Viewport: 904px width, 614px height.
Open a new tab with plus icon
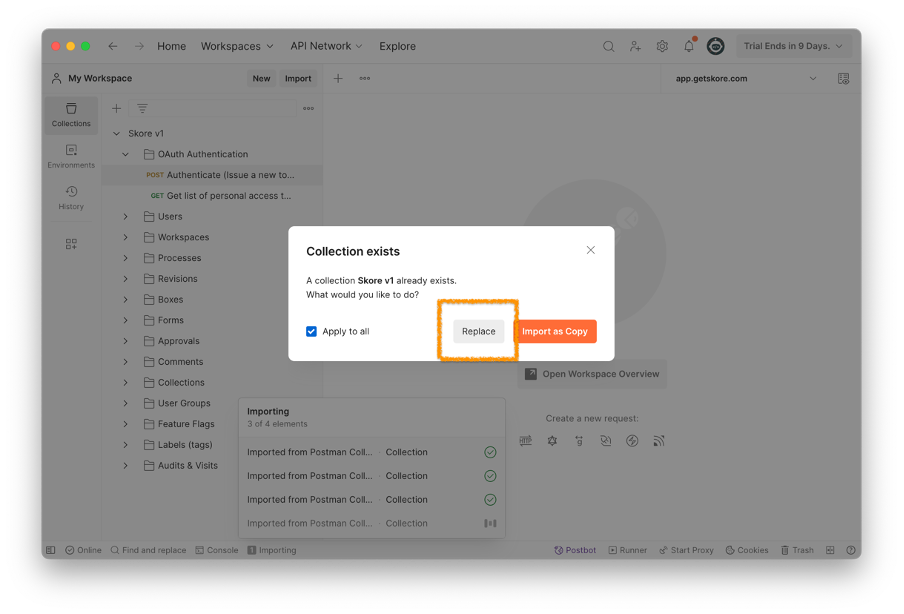[x=338, y=78]
